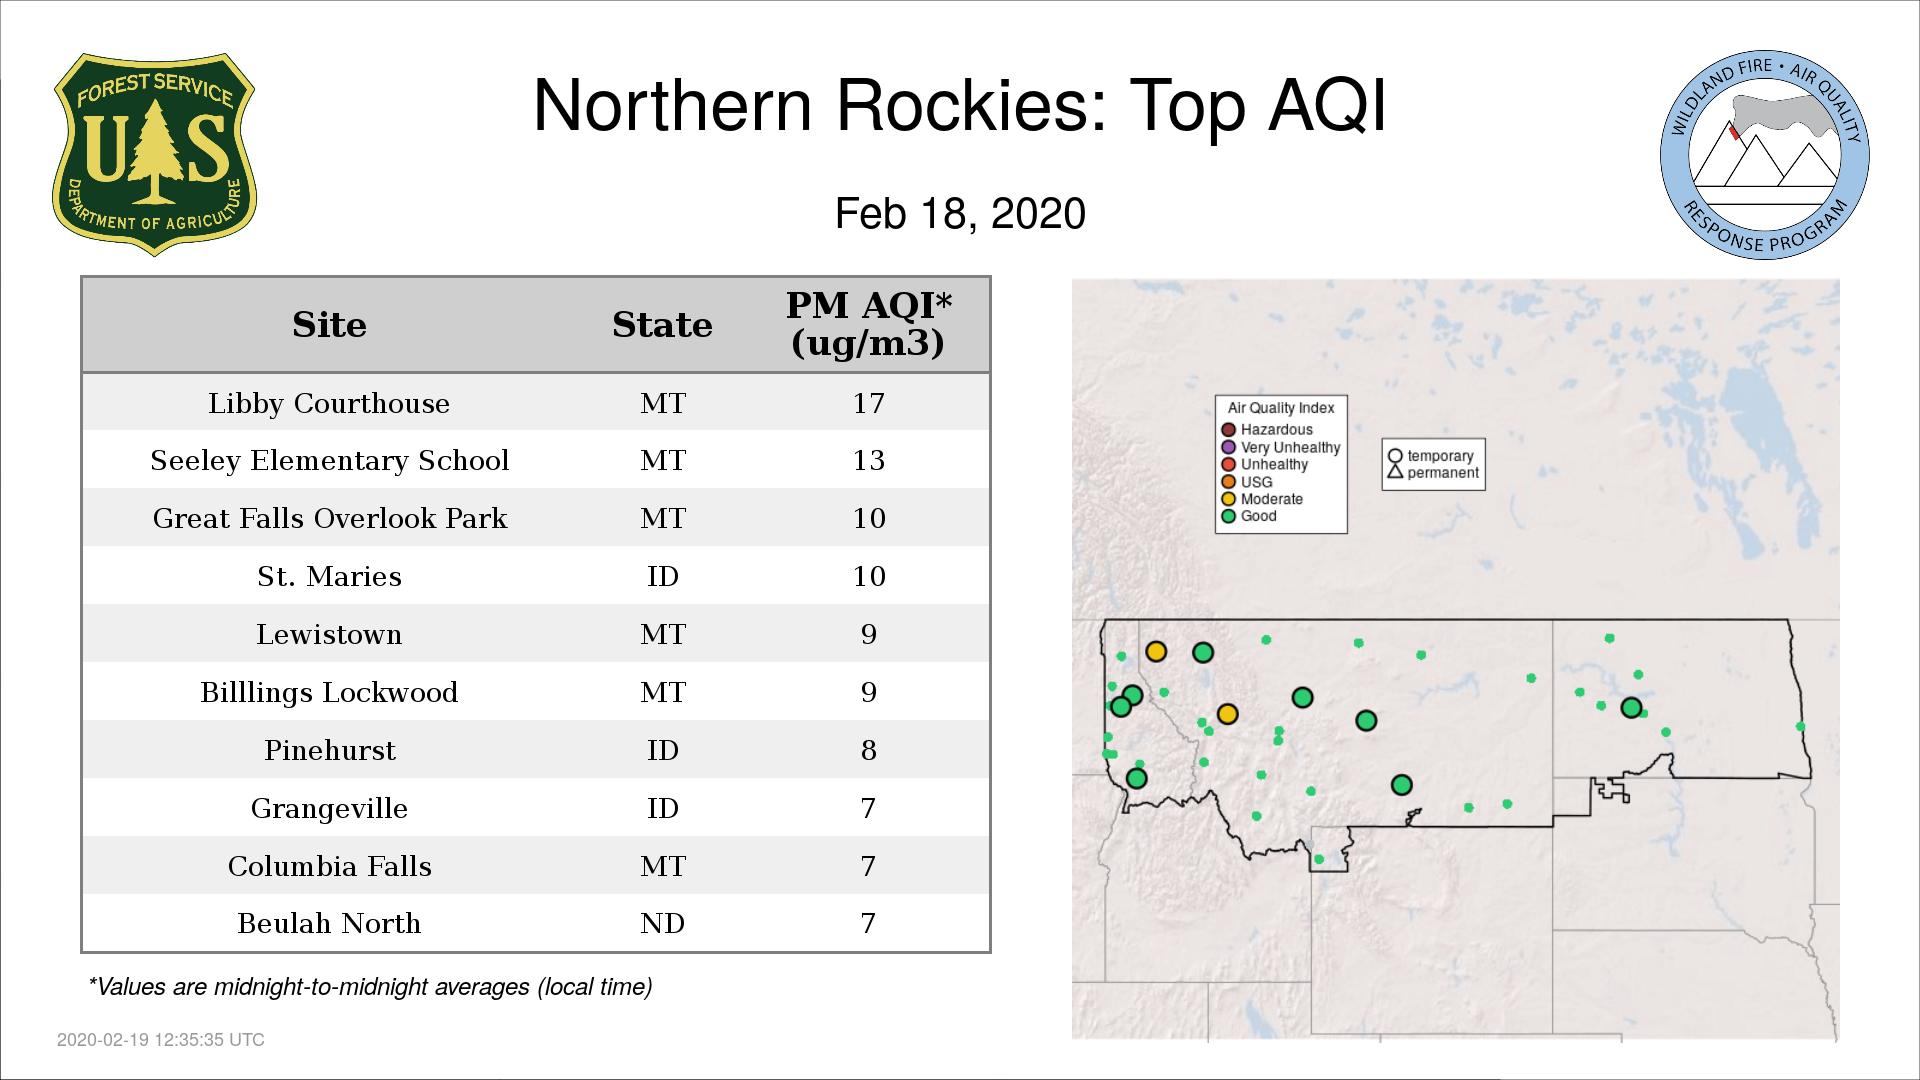Viewport: 1920px width, 1080px height.
Task: Click the Unhealthy legend color dot
Action: pyautogui.click(x=1229, y=464)
